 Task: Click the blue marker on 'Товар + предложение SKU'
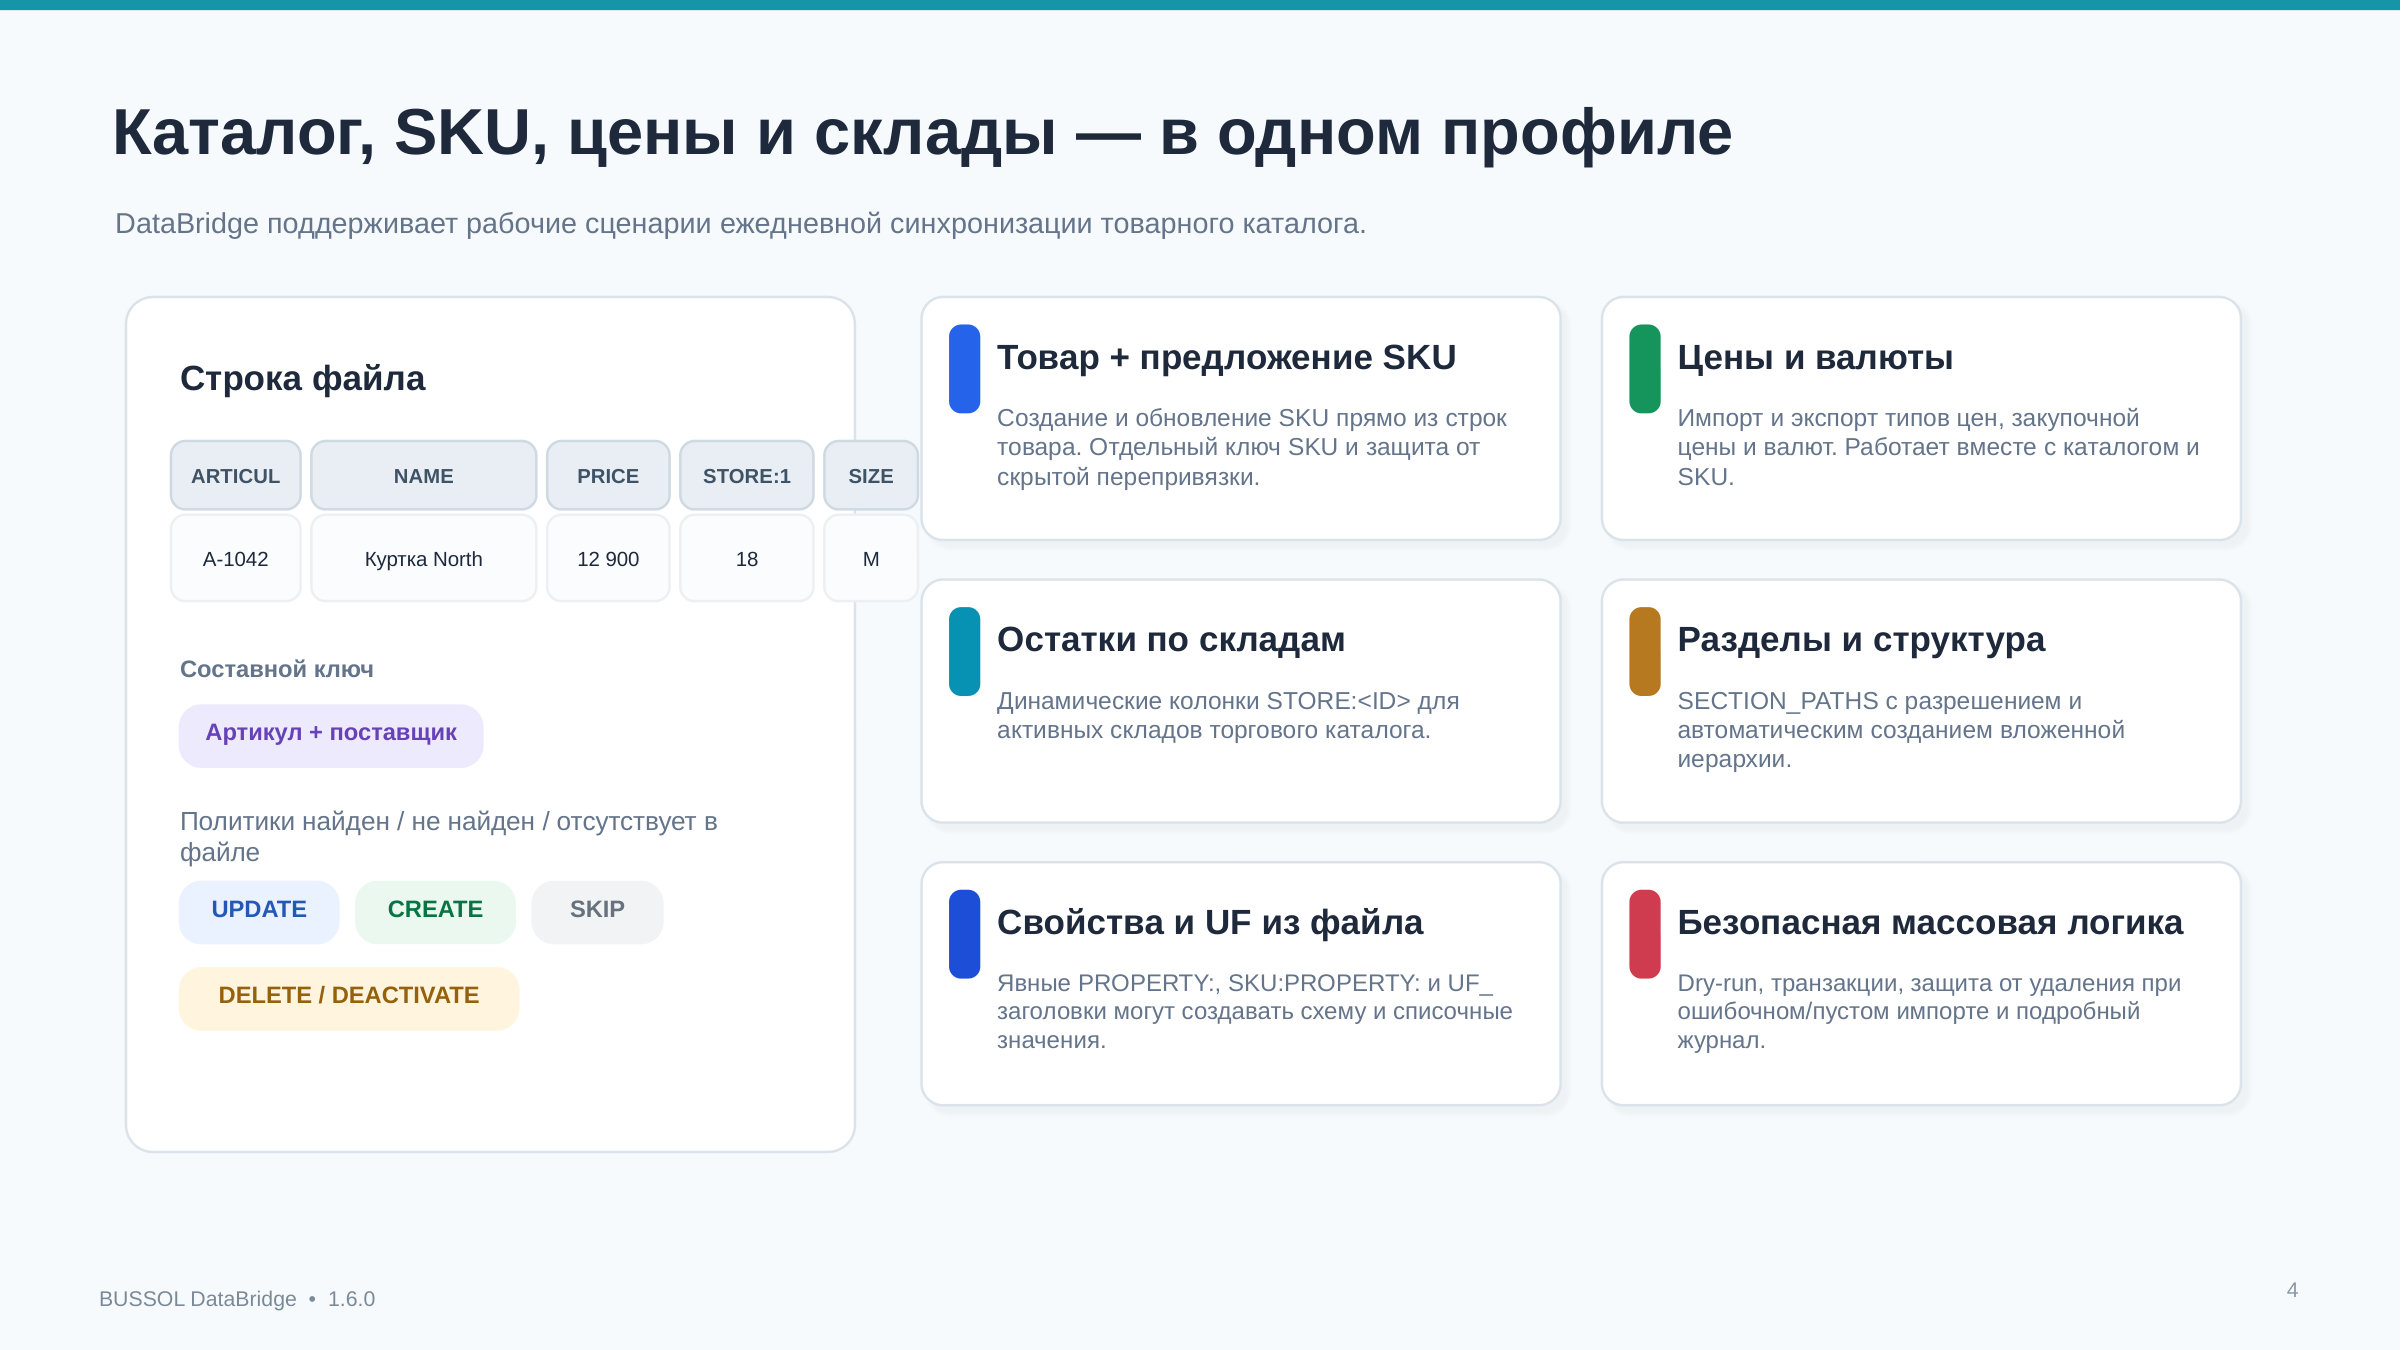(x=965, y=369)
